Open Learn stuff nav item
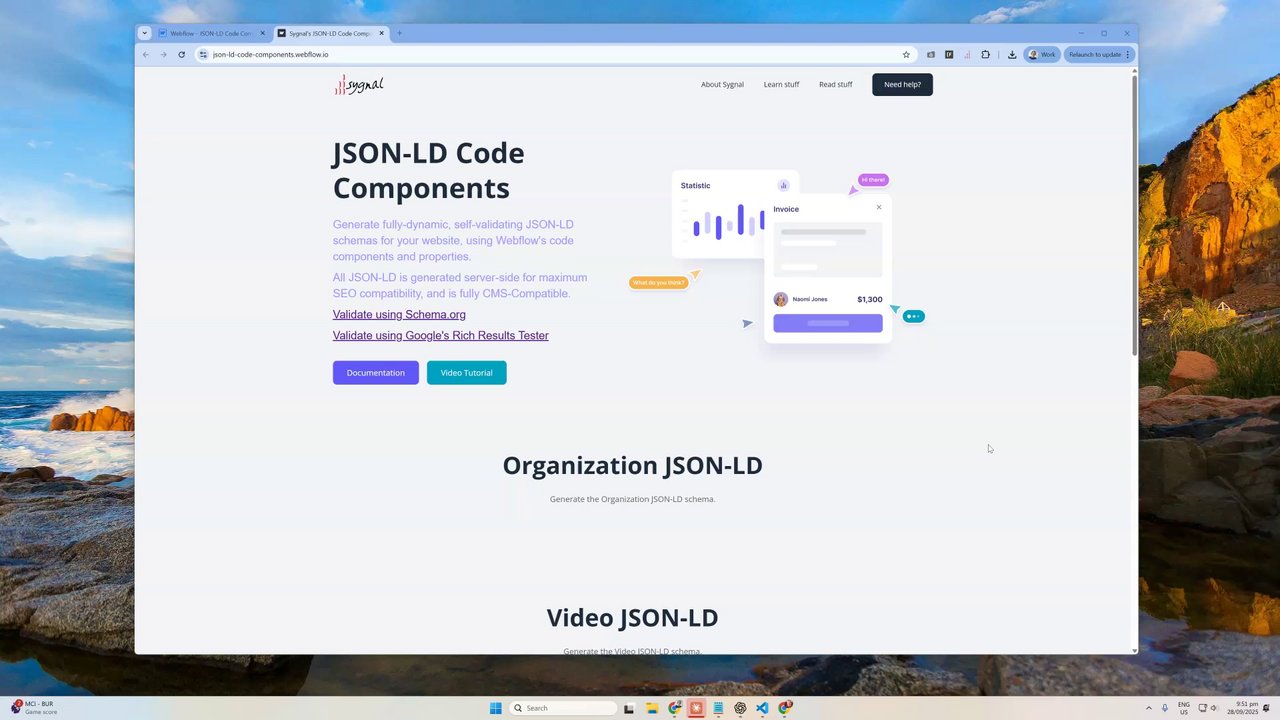 (781, 84)
